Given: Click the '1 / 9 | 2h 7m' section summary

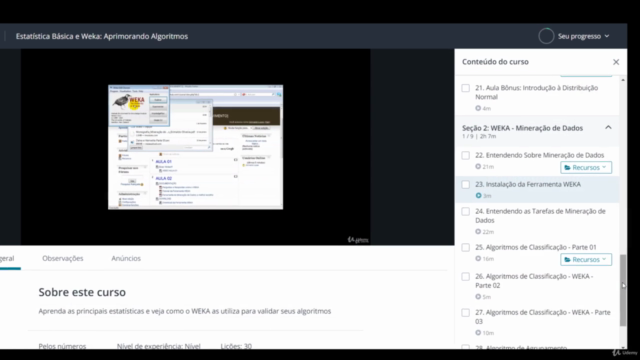Looking at the screenshot, I should [479, 136].
